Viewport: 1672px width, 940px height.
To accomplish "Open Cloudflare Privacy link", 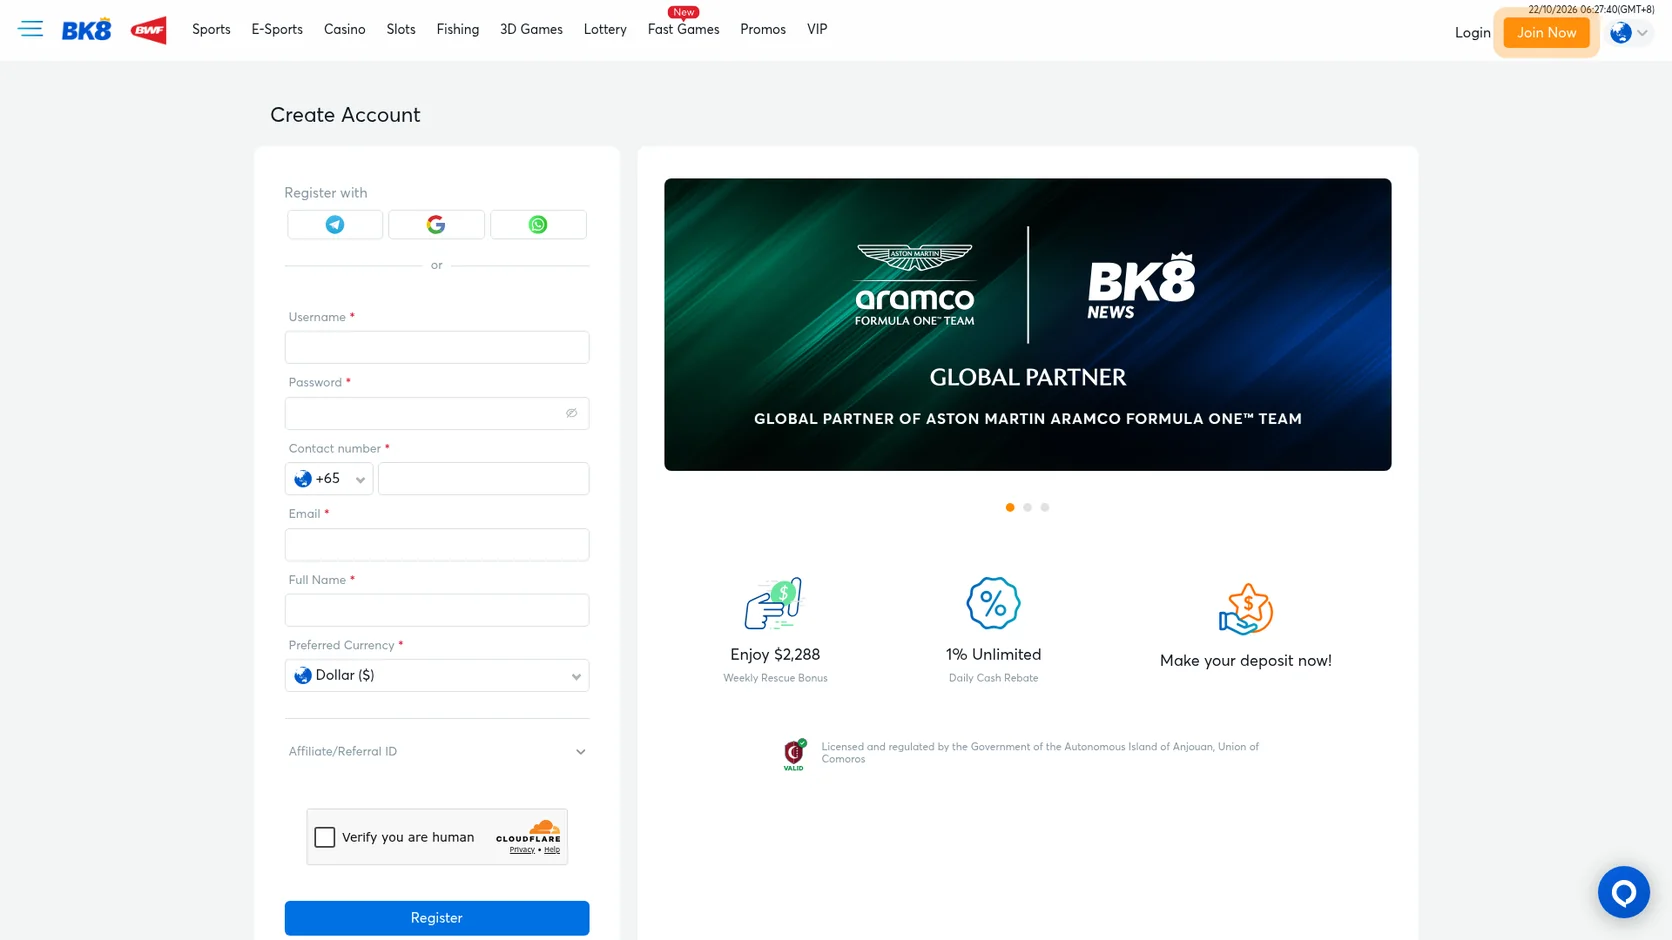I will coord(522,850).
